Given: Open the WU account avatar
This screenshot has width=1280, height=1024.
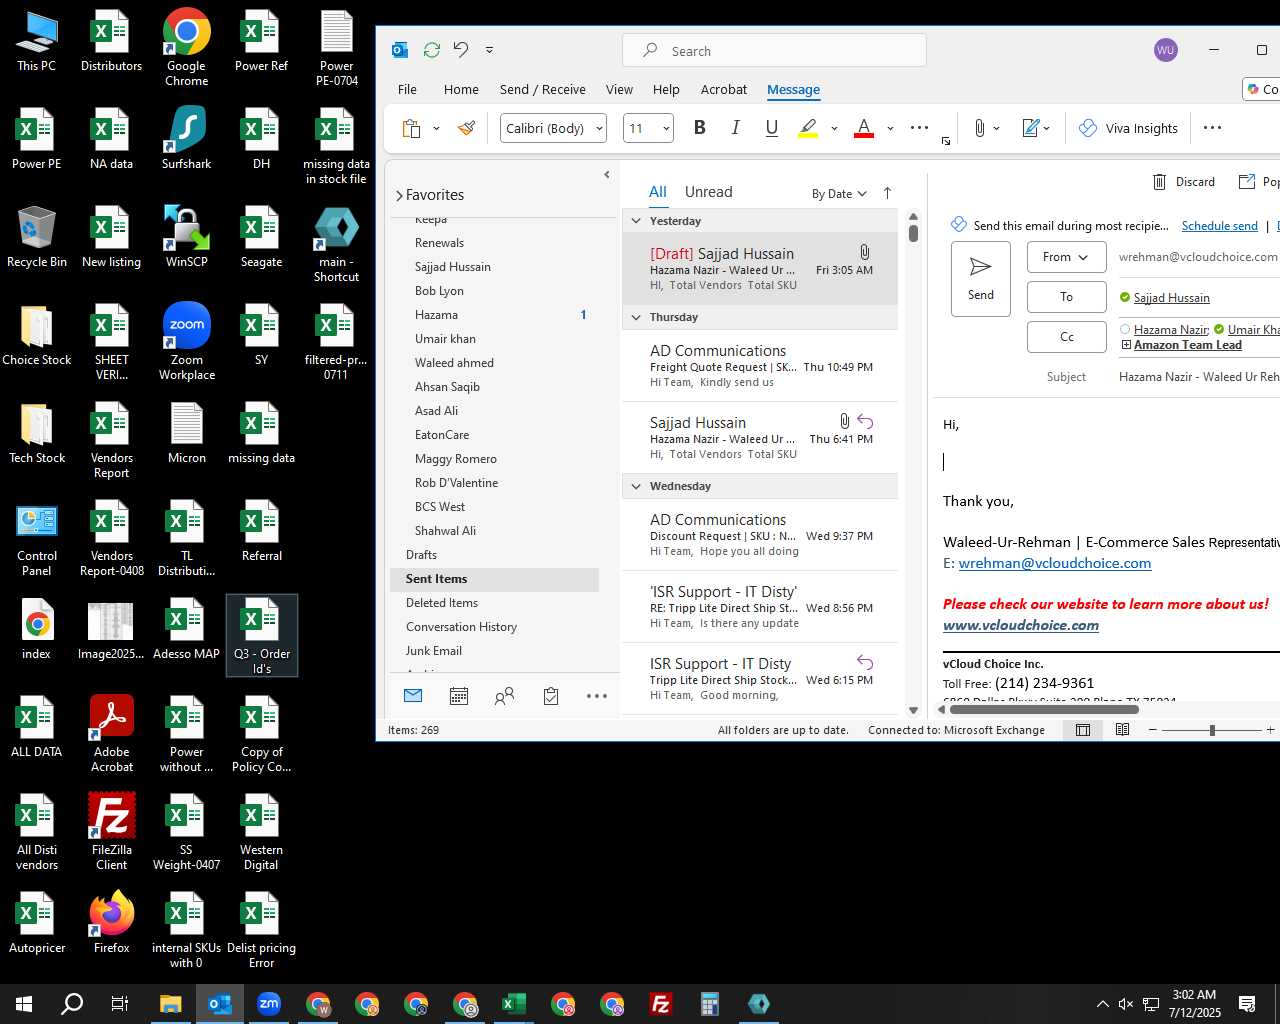Looking at the screenshot, I should coord(1166,50).
